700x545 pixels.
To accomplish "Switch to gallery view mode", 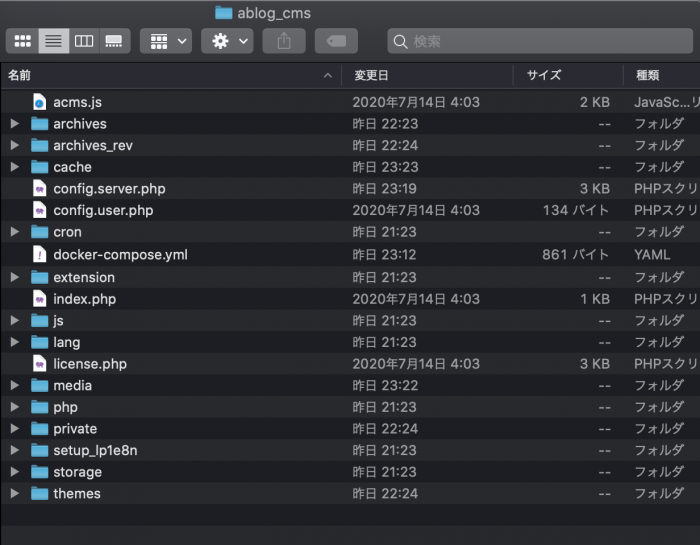I will [x=114, y=41].
